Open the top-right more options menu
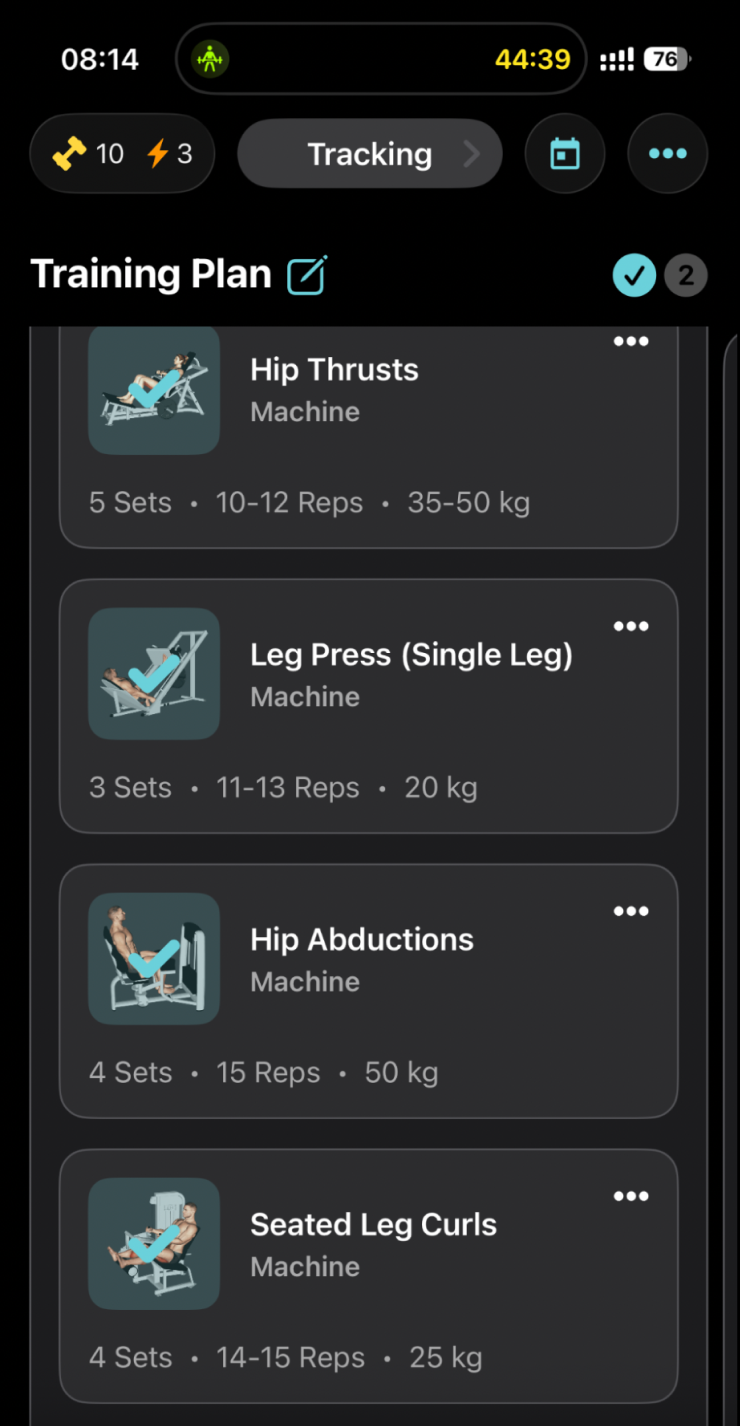740x1426 pixels. click(x=667, y=154)
